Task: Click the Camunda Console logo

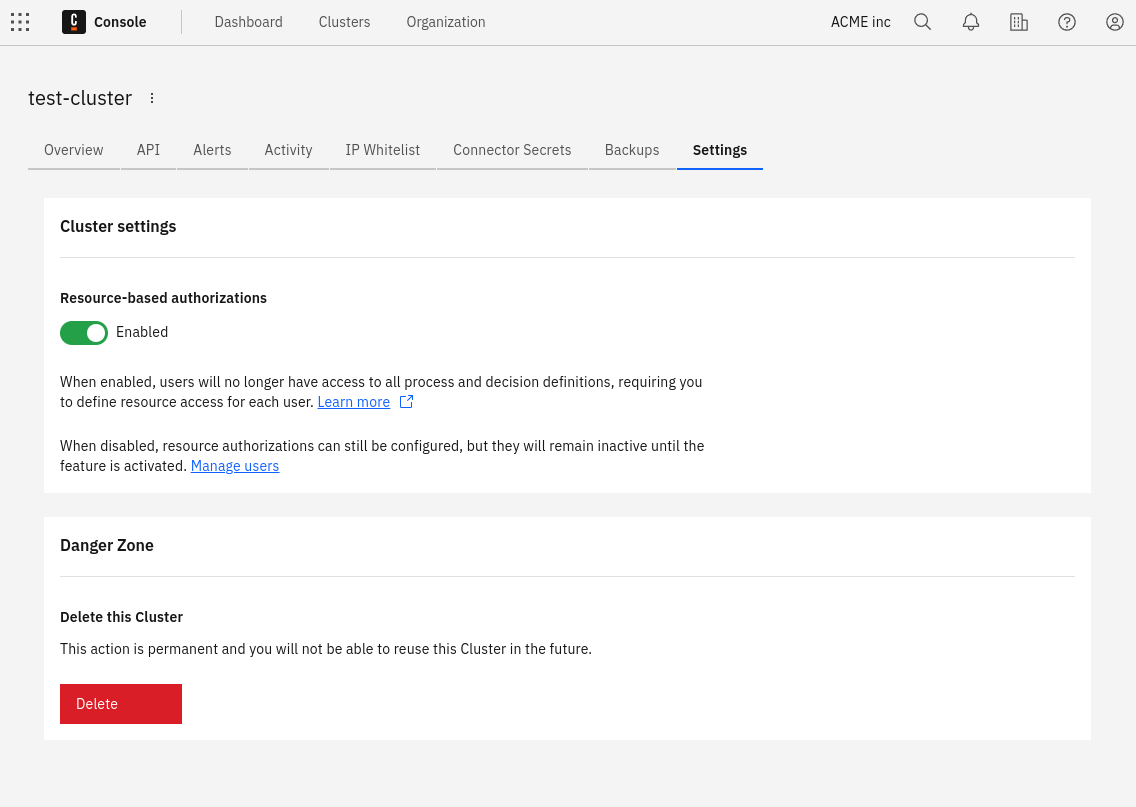Action: pyautogui.click(x=74, y=22)
